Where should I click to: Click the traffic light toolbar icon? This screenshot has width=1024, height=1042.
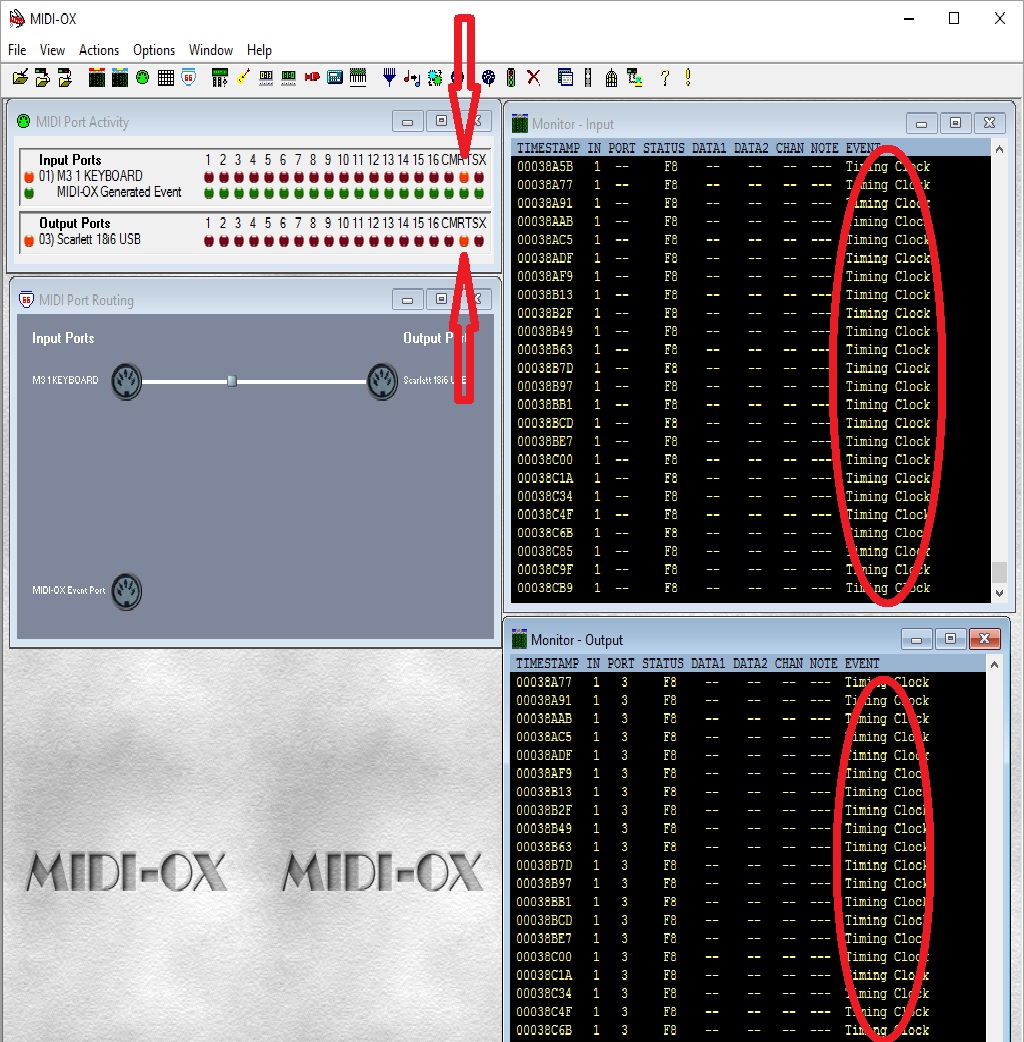[x=510, y=78]
